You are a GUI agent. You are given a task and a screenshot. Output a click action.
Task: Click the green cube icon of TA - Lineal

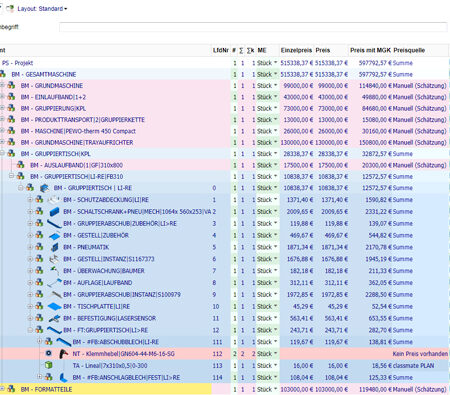point(49,365)
